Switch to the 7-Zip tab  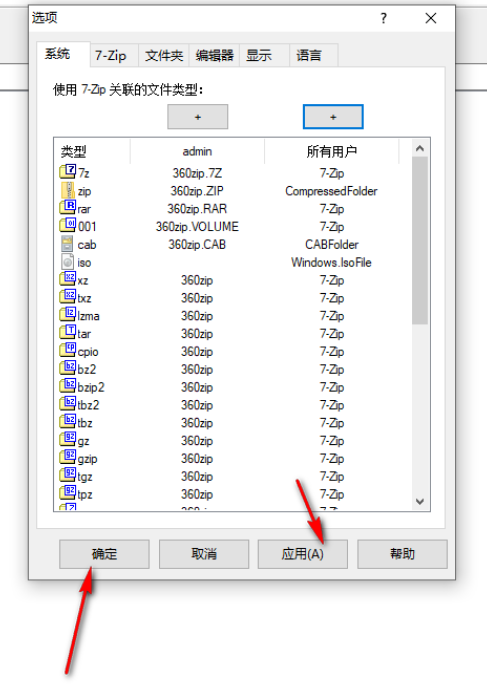tap(114, 56)
